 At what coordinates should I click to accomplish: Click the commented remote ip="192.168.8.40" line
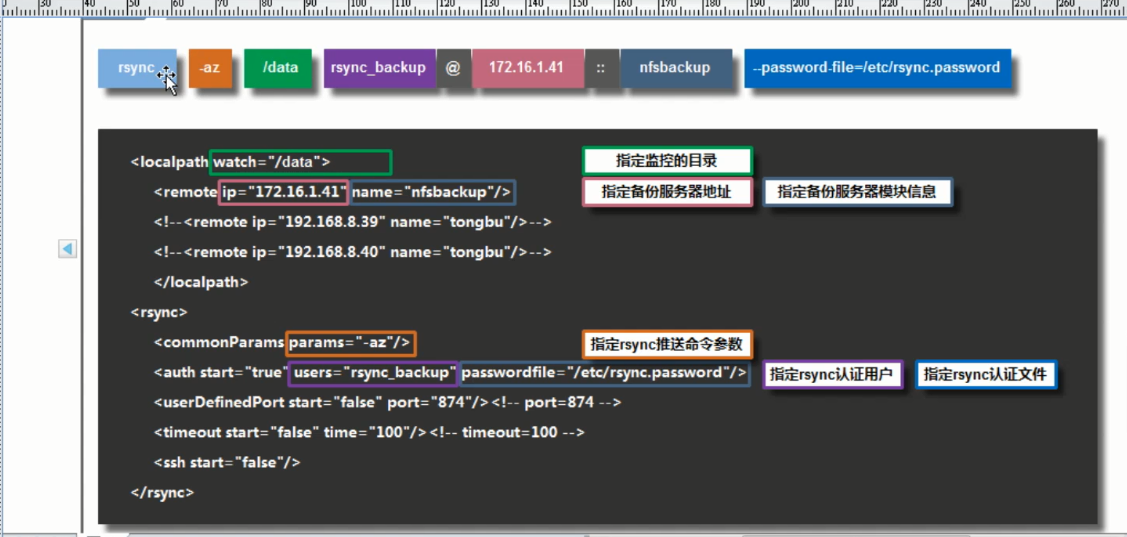click(x=352, y=253)
